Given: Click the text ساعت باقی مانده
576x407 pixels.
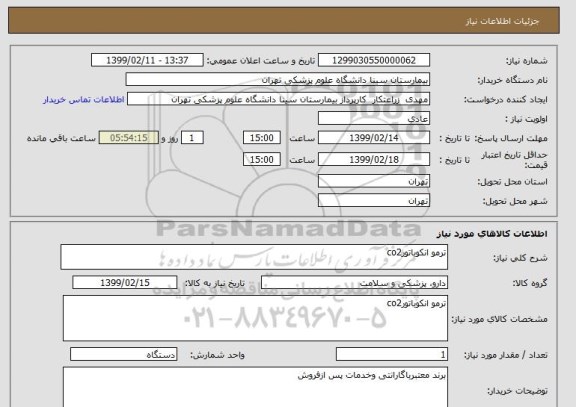Looking at the screenshot, I should [x=61, y=138].
